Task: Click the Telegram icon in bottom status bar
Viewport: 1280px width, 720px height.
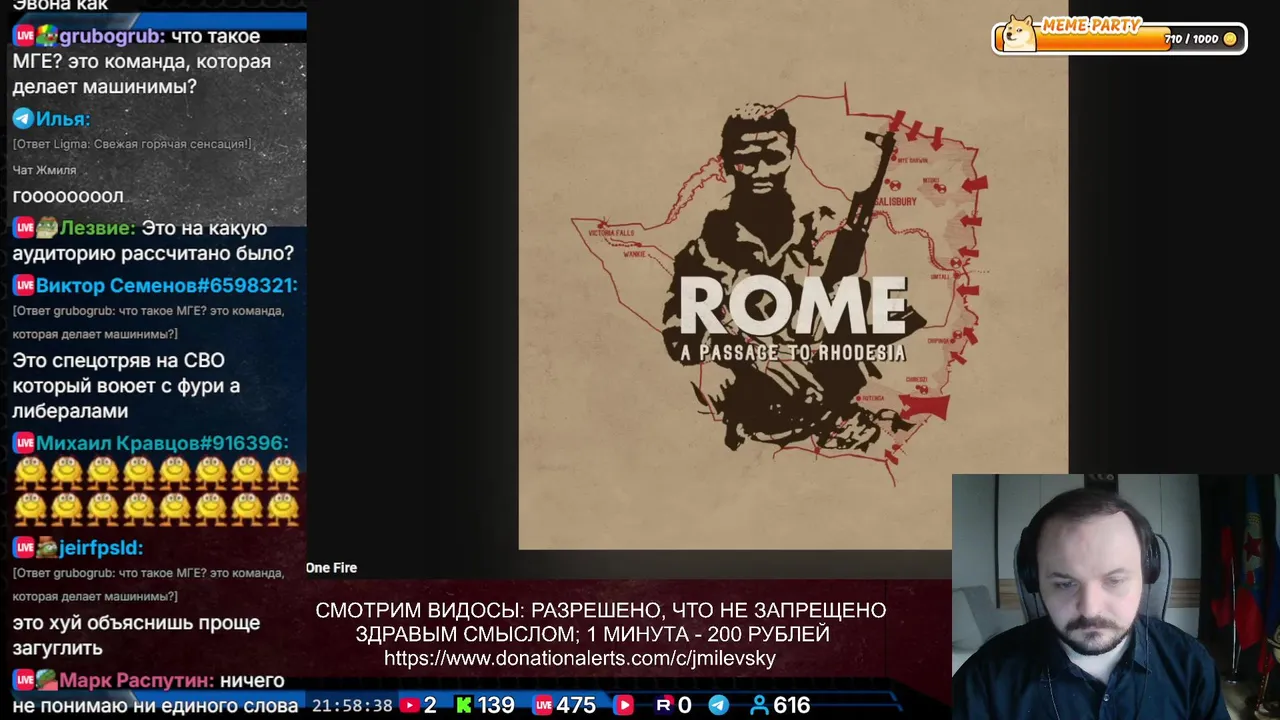Action: coord(719,705)
